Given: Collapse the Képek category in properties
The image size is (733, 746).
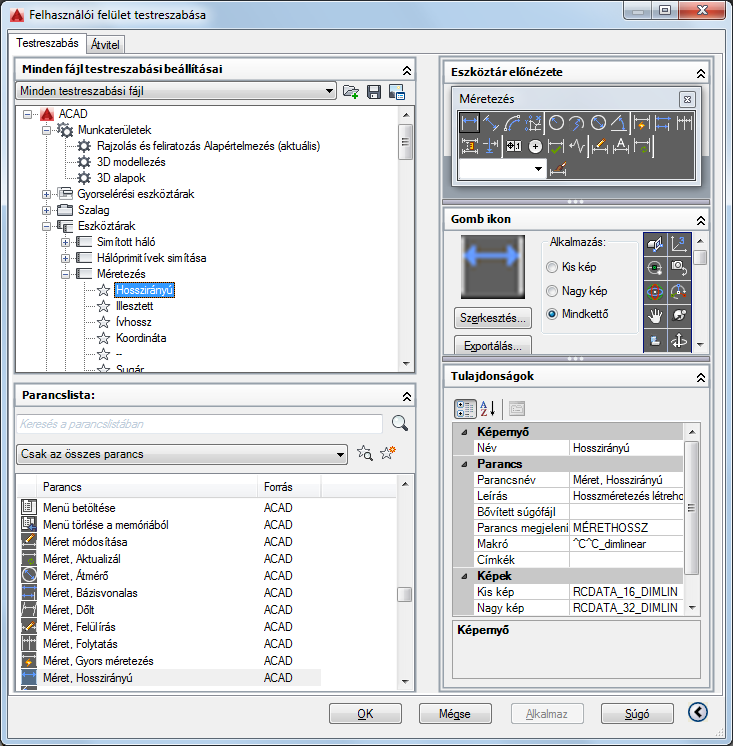Looking at the screenshot, I should (464, 576).
